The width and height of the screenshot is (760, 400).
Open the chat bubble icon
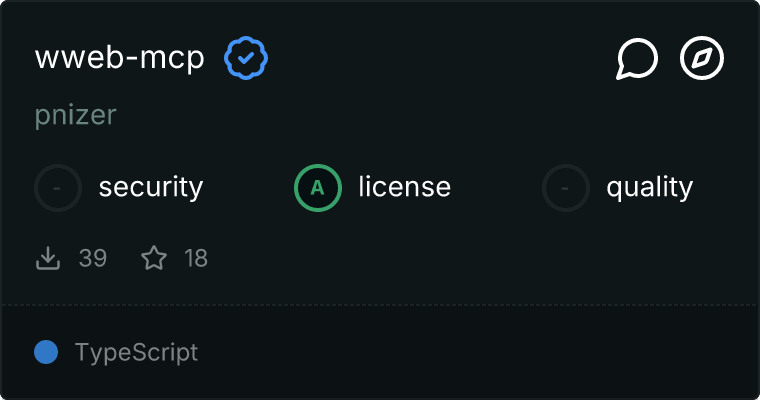[637, 59]
